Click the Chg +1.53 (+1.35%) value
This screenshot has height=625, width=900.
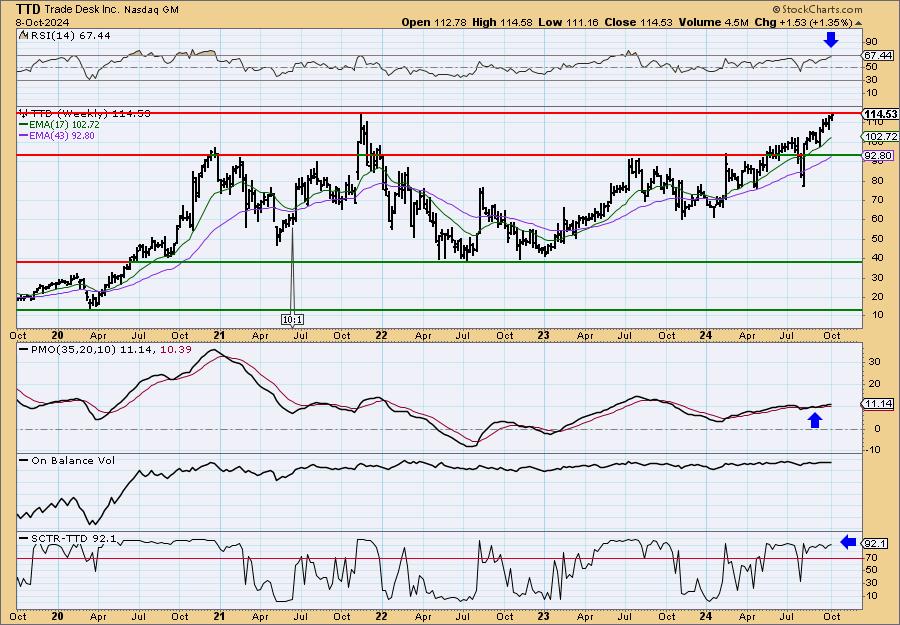(804, 22)
